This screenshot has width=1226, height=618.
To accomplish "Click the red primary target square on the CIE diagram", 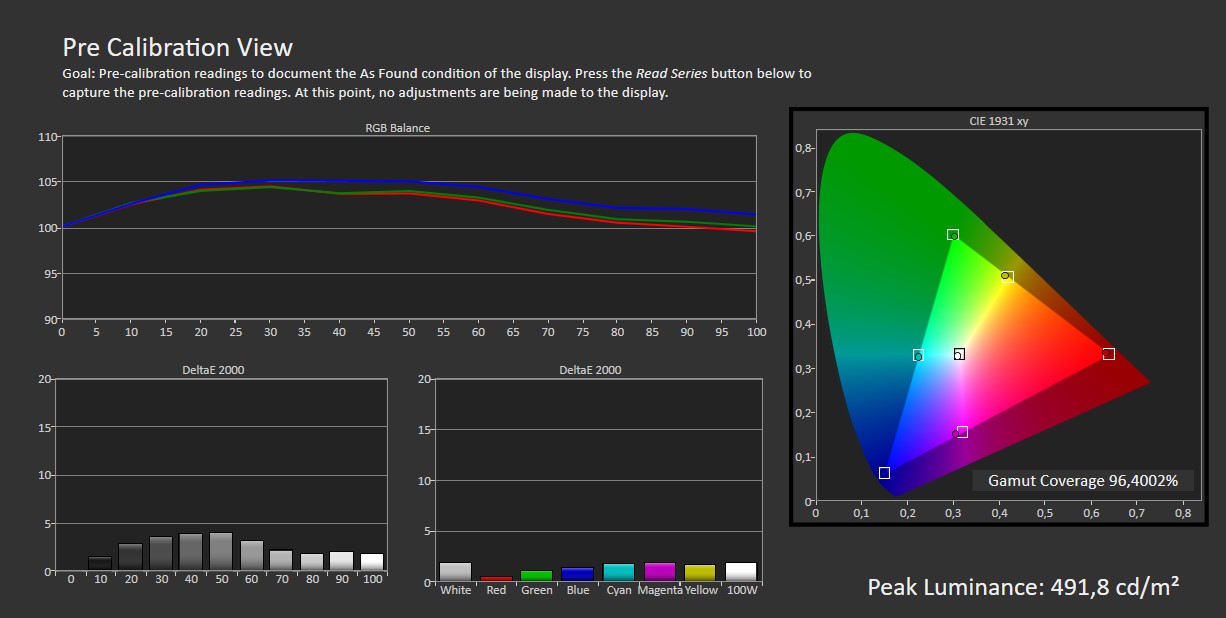I will (1109, 354).
